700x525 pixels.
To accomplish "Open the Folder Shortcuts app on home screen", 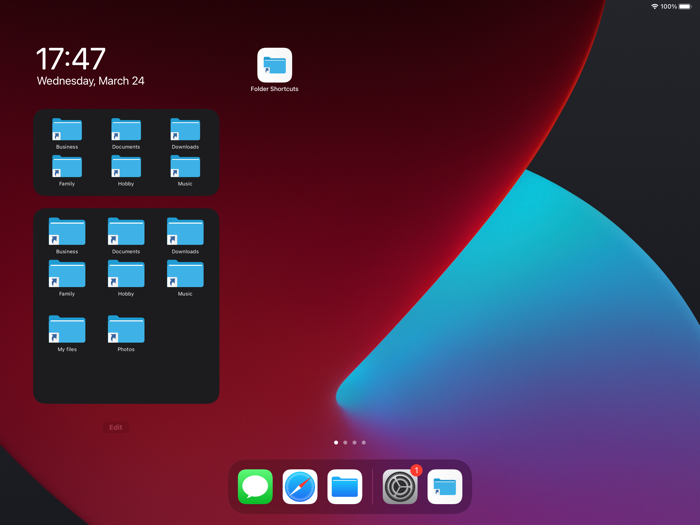I will pos(275,65).
